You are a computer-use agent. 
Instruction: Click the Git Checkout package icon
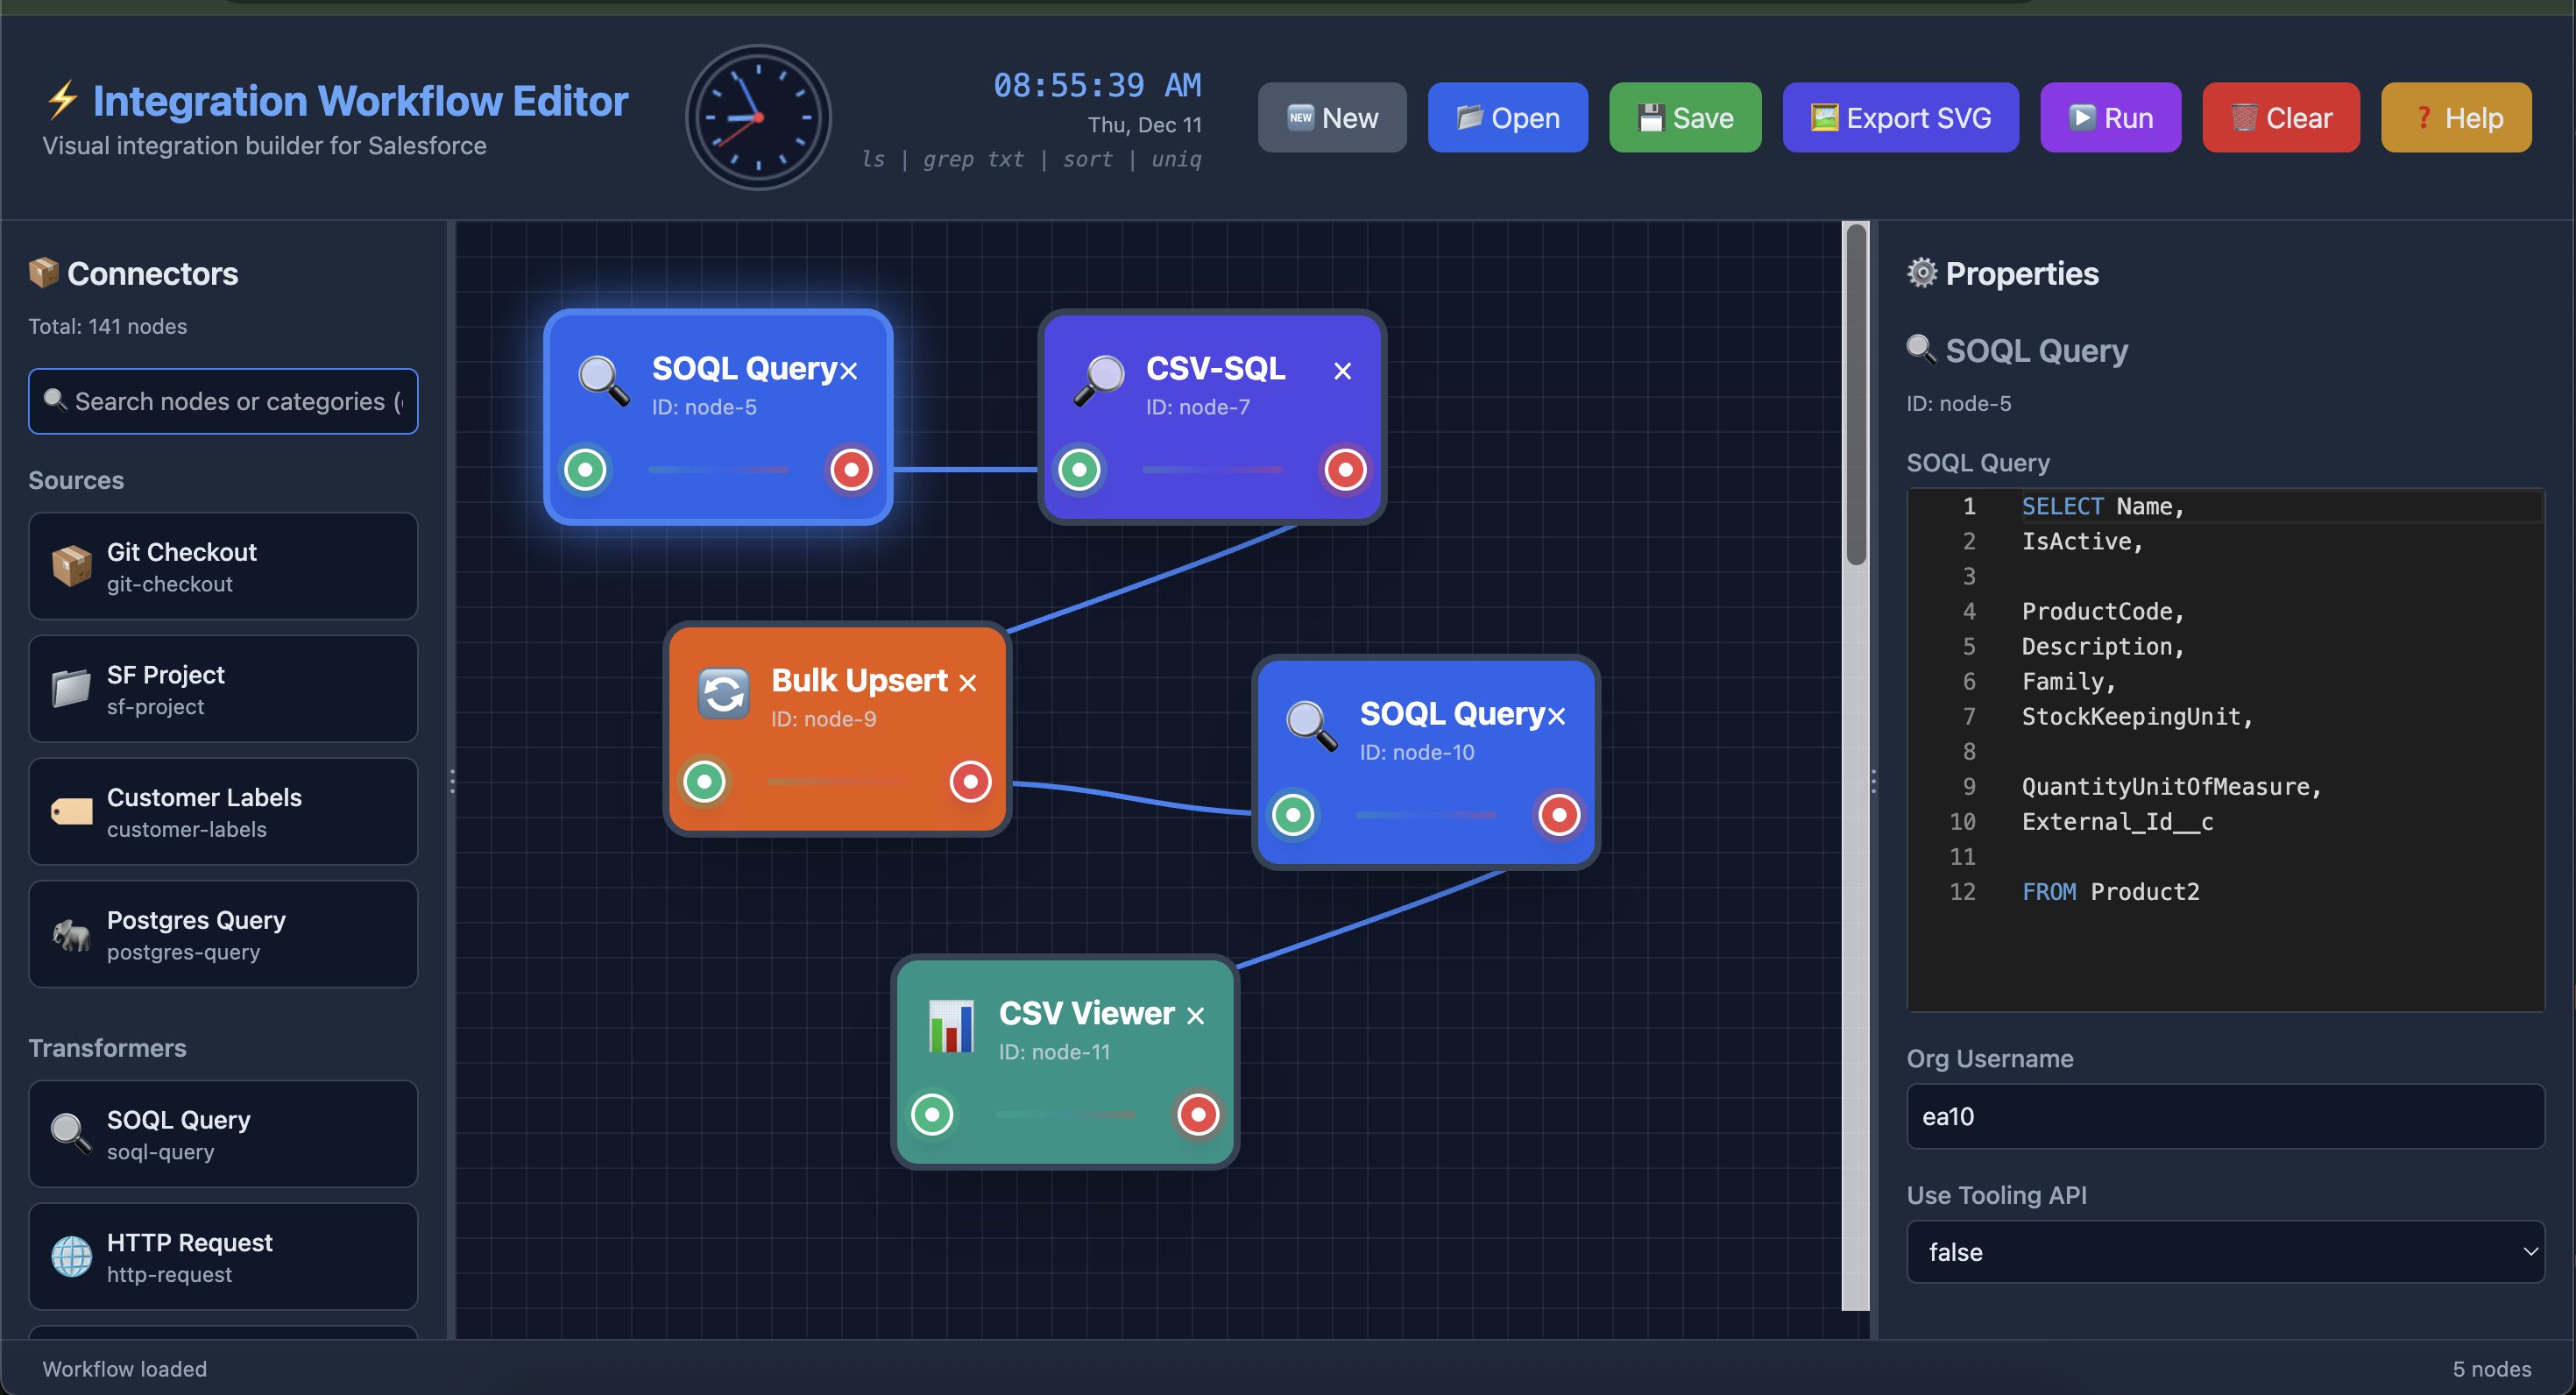pos(70,565)
